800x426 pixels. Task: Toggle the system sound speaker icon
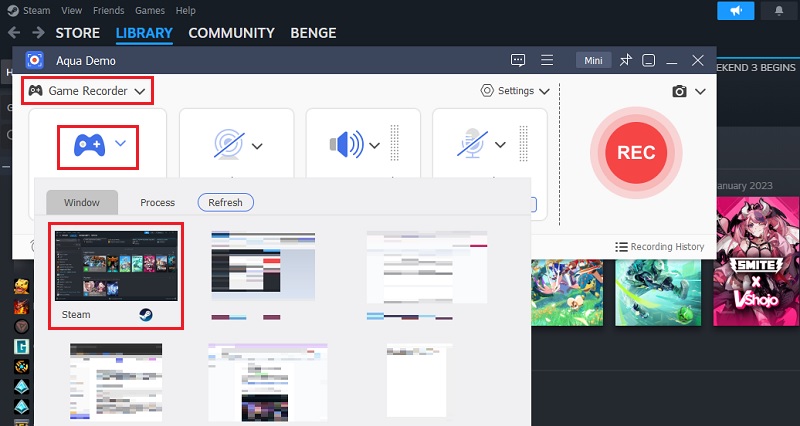coord(346,144)
